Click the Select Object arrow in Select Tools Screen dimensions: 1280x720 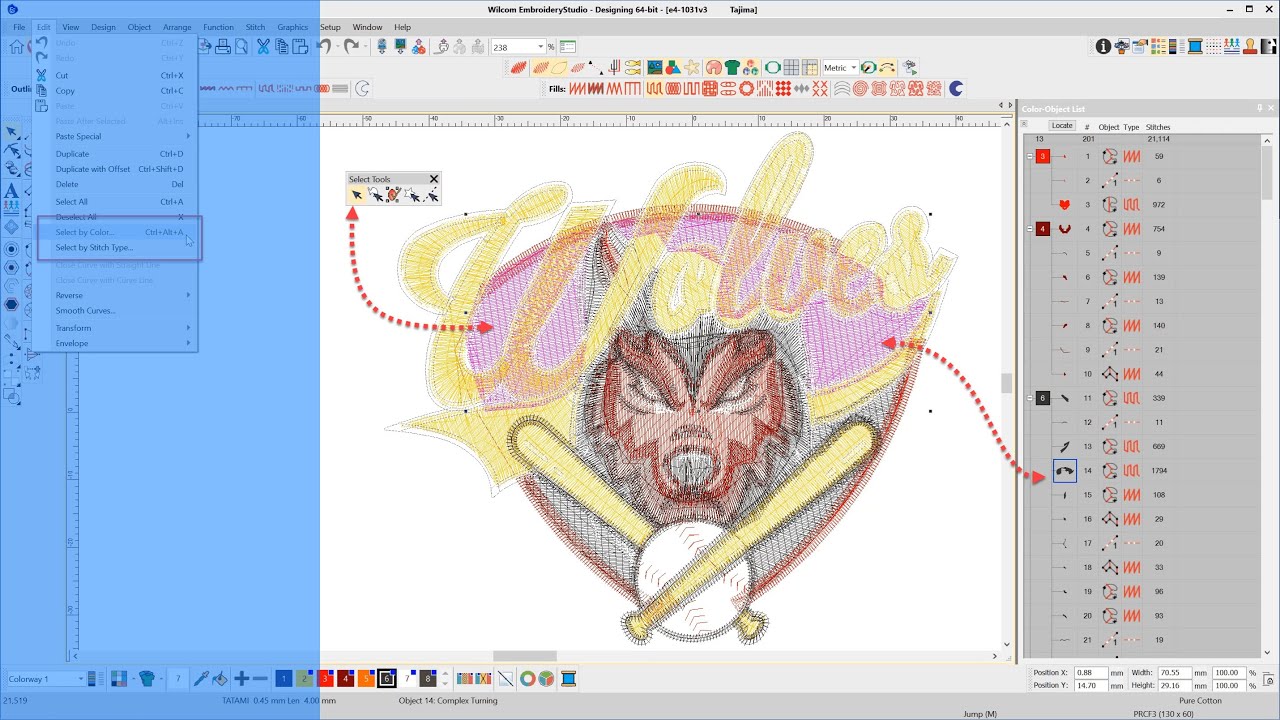356,196
